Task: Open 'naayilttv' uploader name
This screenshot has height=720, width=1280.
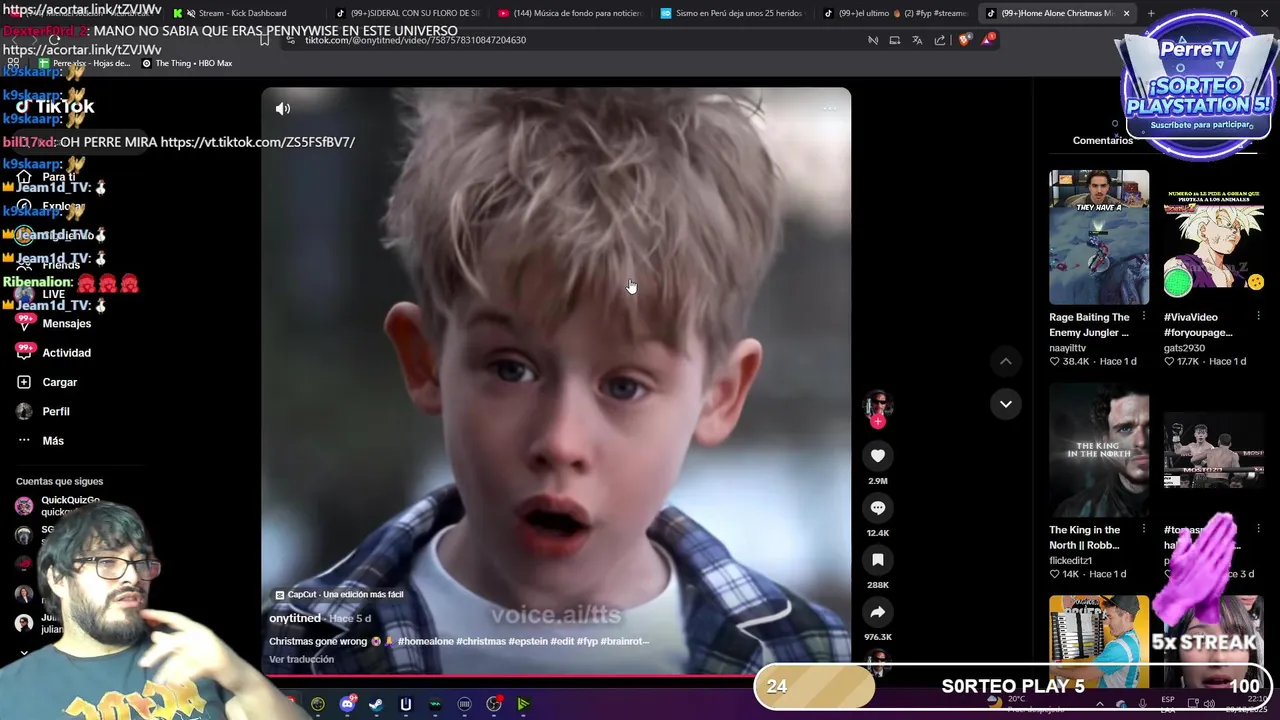Action: pos(1068,348)
